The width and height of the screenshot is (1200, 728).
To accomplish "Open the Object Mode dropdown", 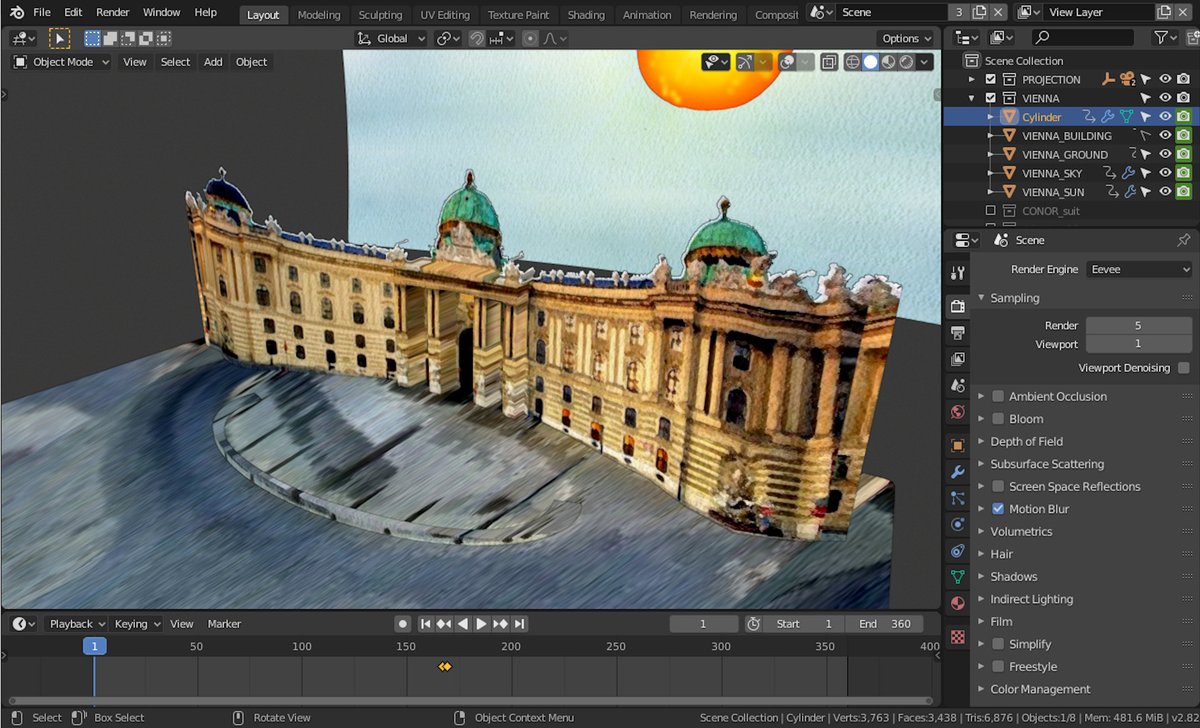I will [61, 62].
